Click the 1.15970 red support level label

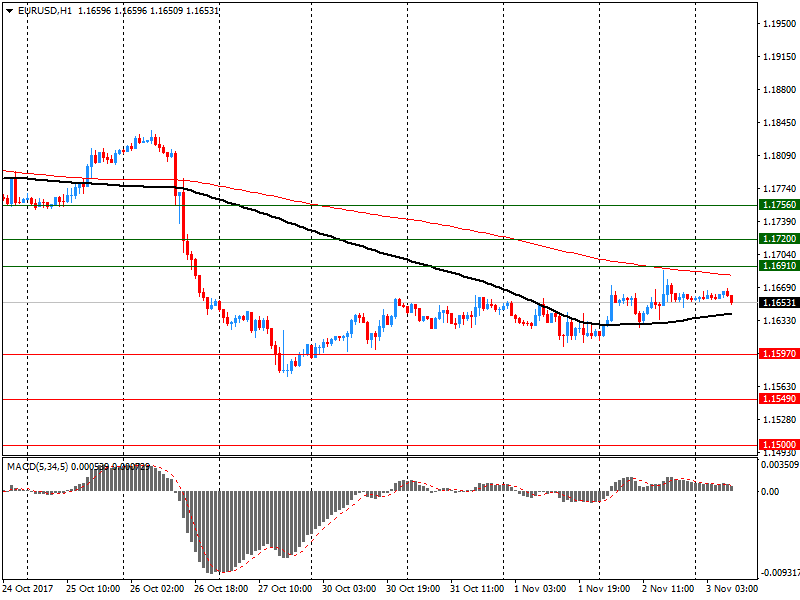tap(779, 354)
